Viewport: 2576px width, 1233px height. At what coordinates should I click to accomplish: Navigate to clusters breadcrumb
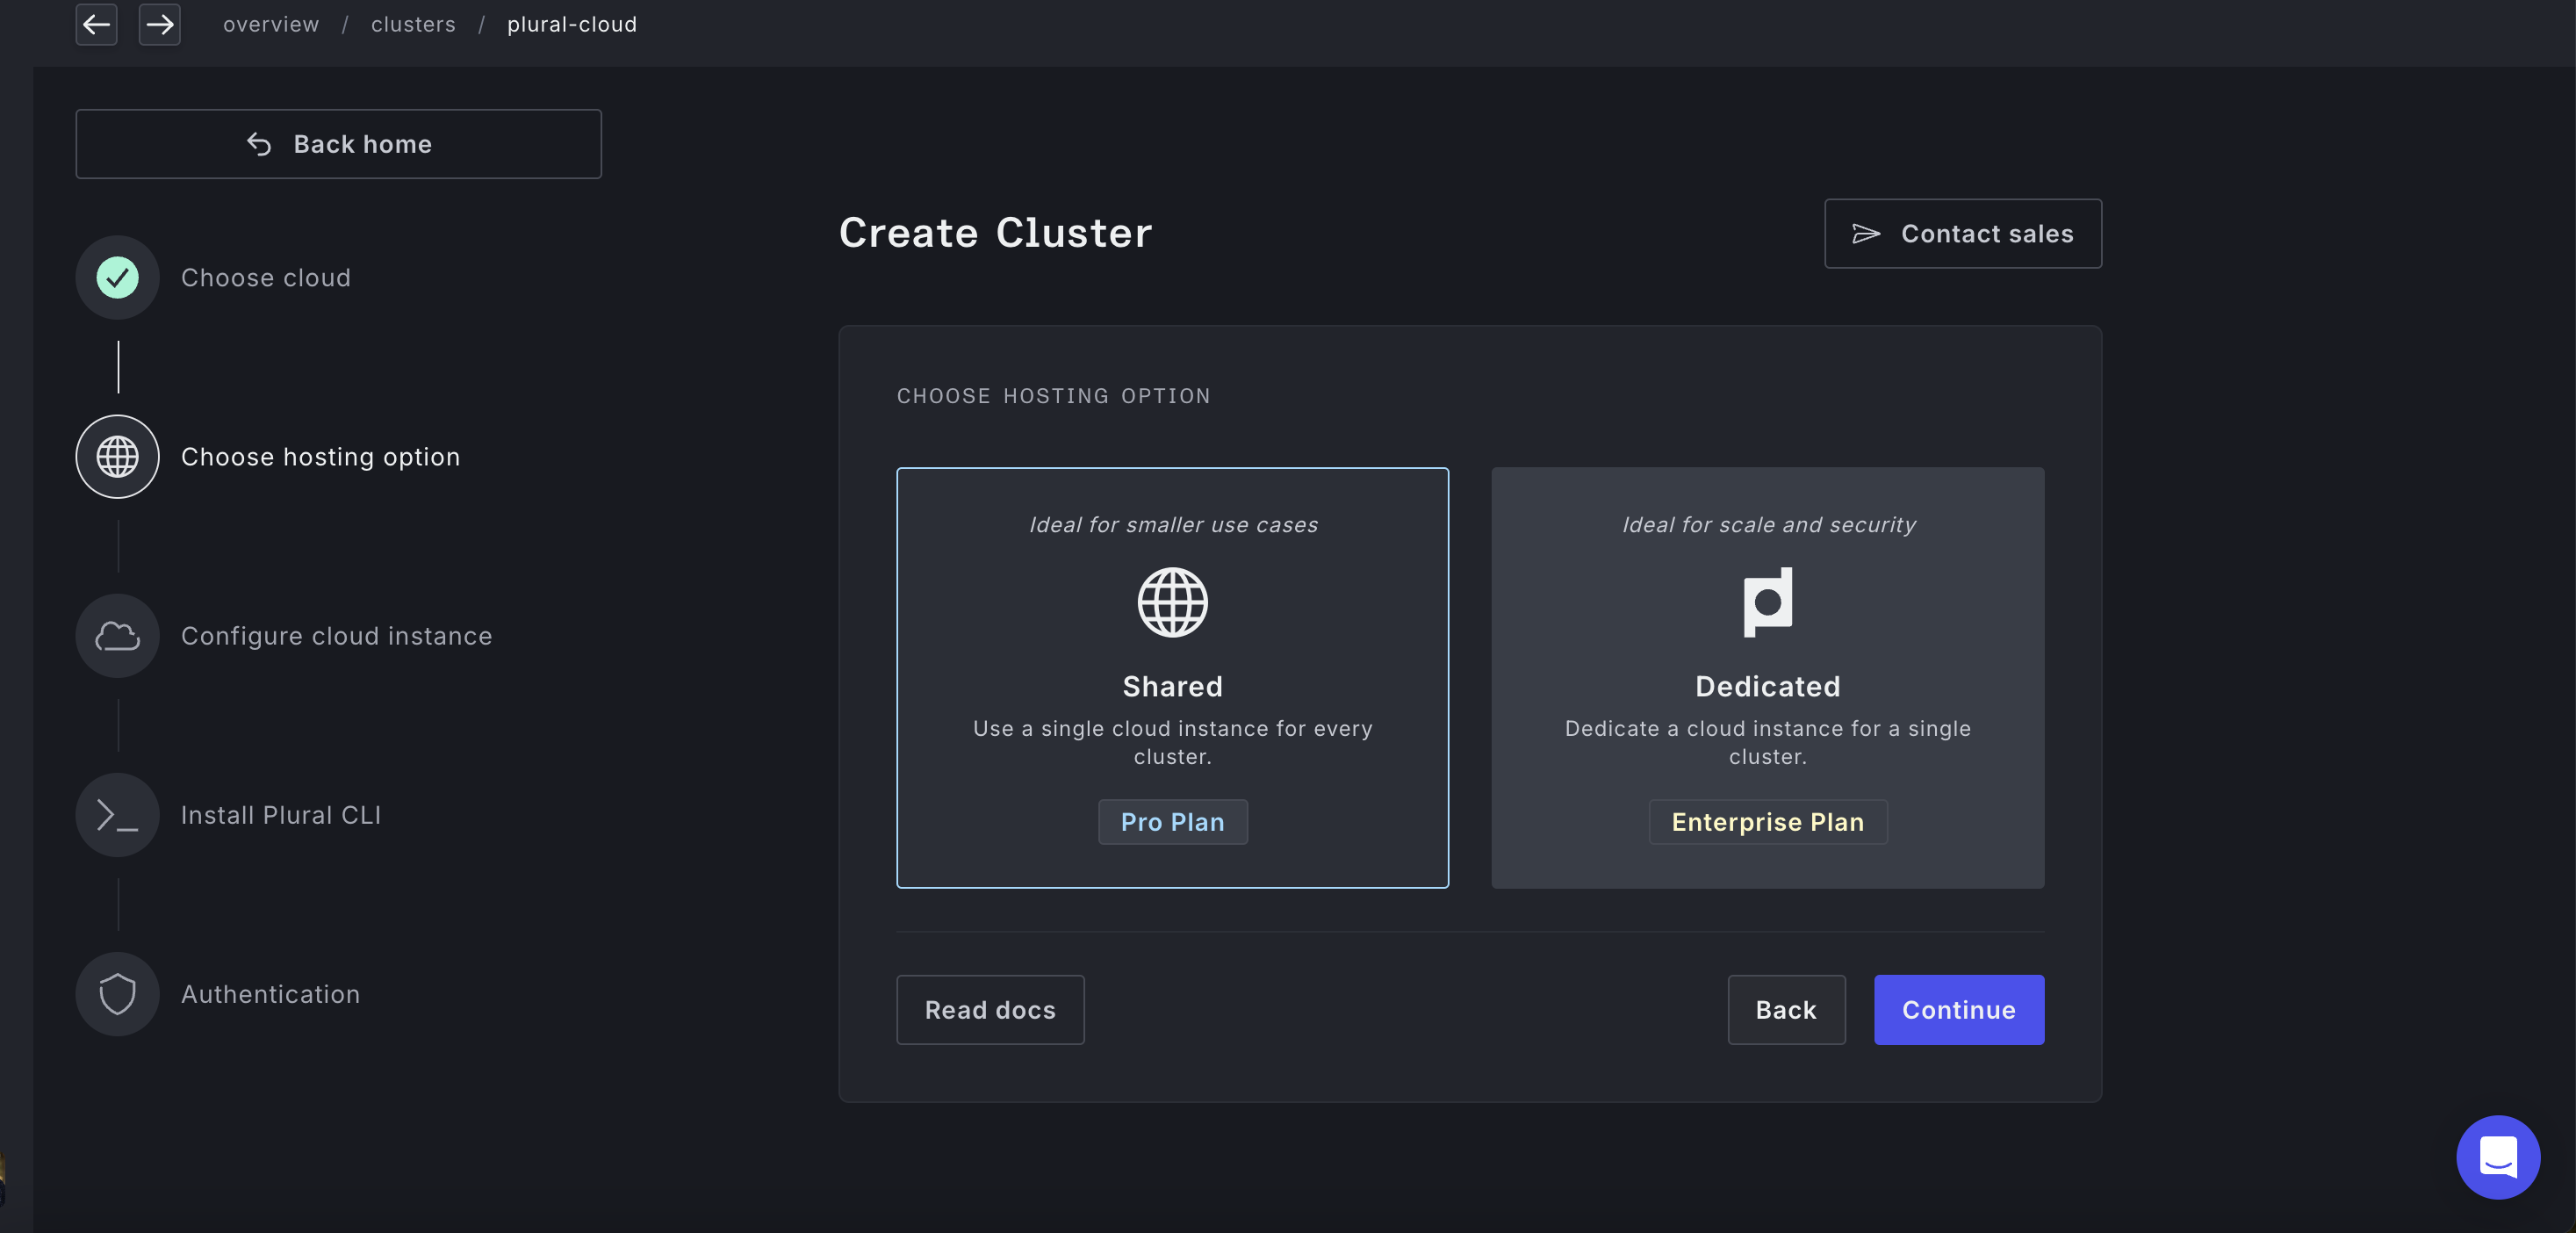[x=413, y=24]
